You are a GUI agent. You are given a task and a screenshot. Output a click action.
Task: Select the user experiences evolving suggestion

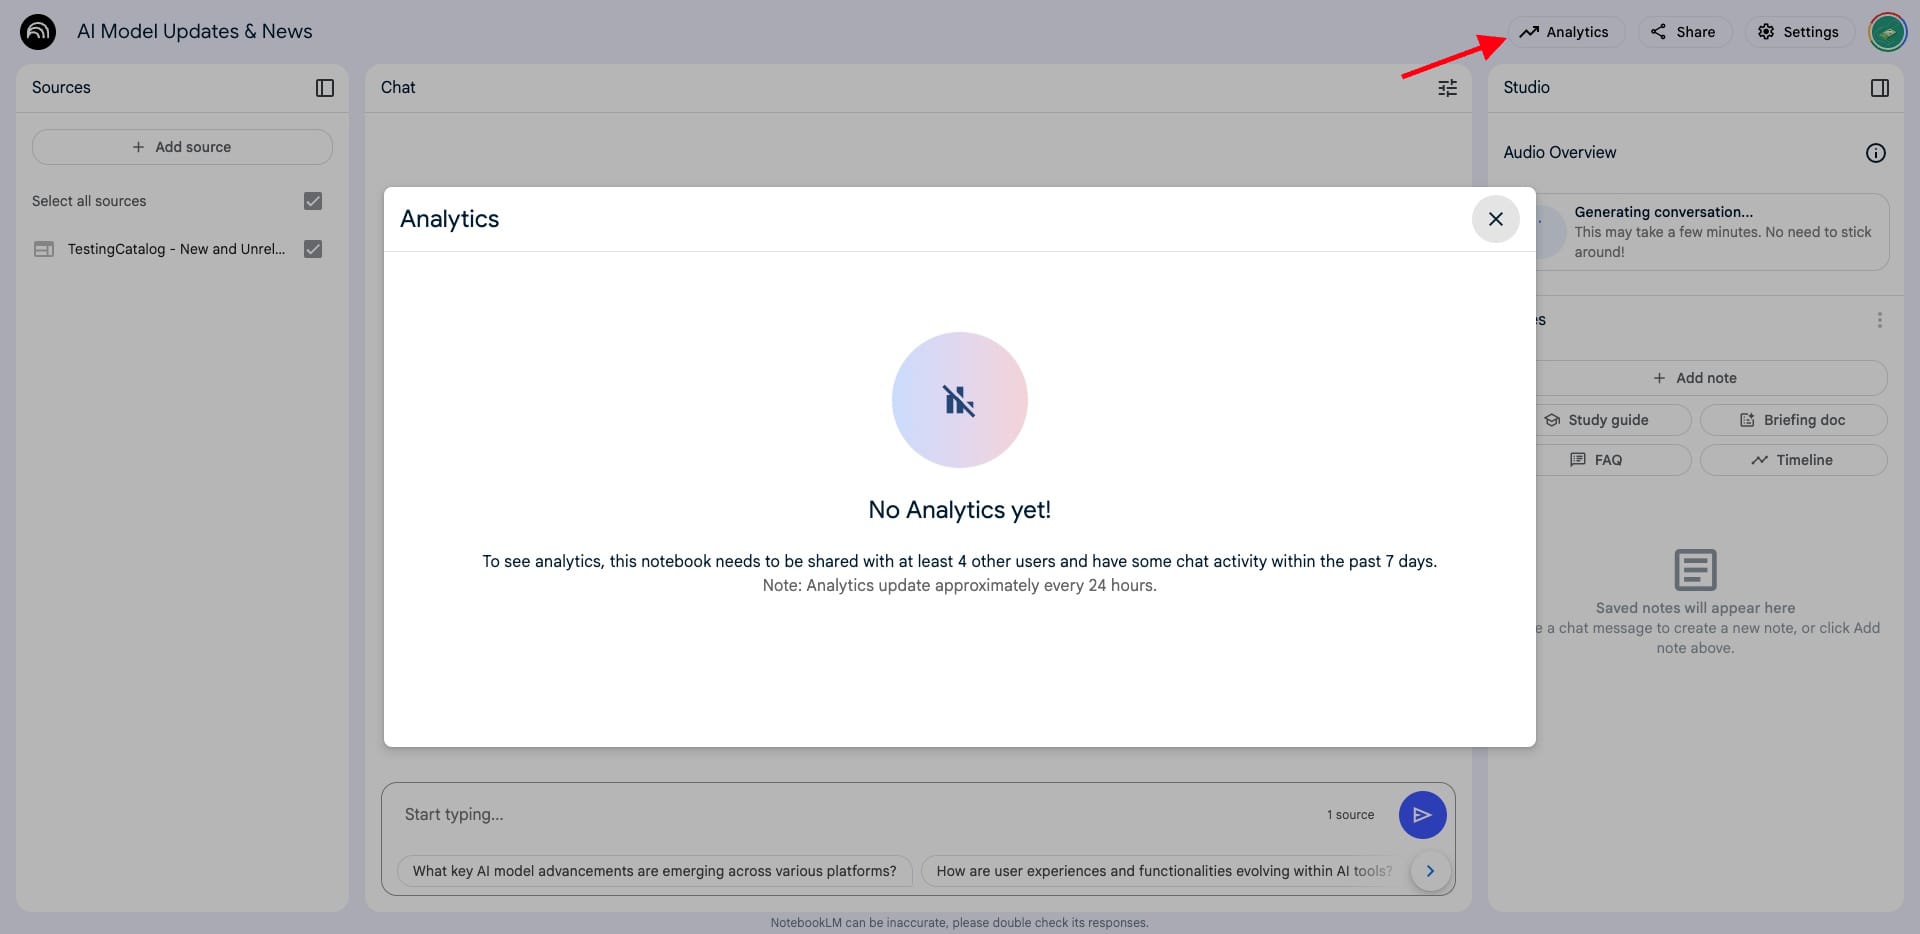[1164, 871]
